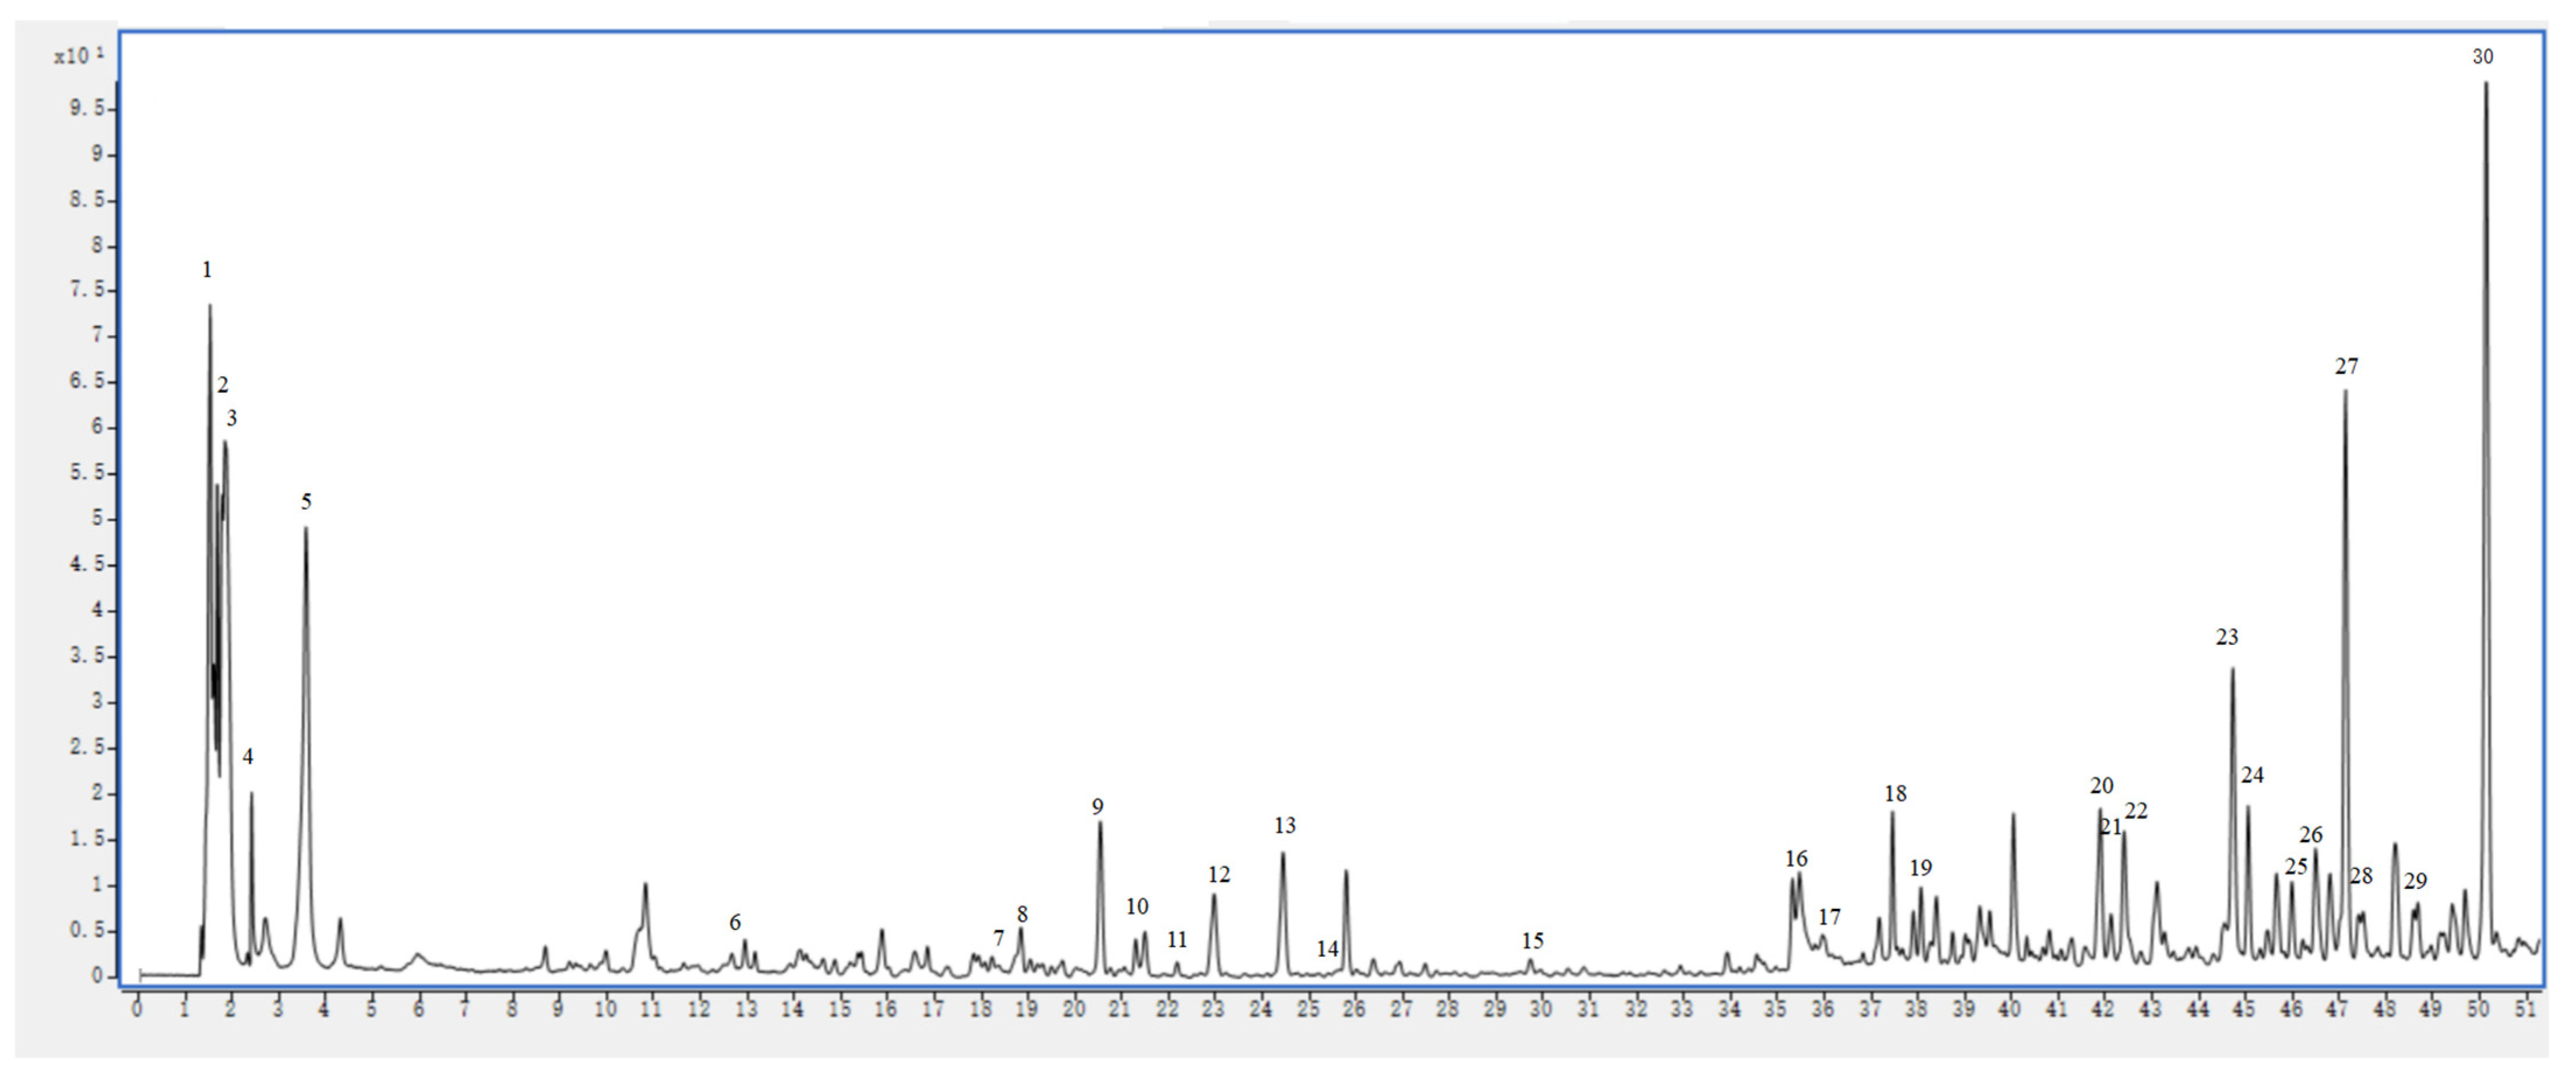Click the y-axis tick labeled 9.5
The width and height of the screenshot is (2576, 1079).
86,108
